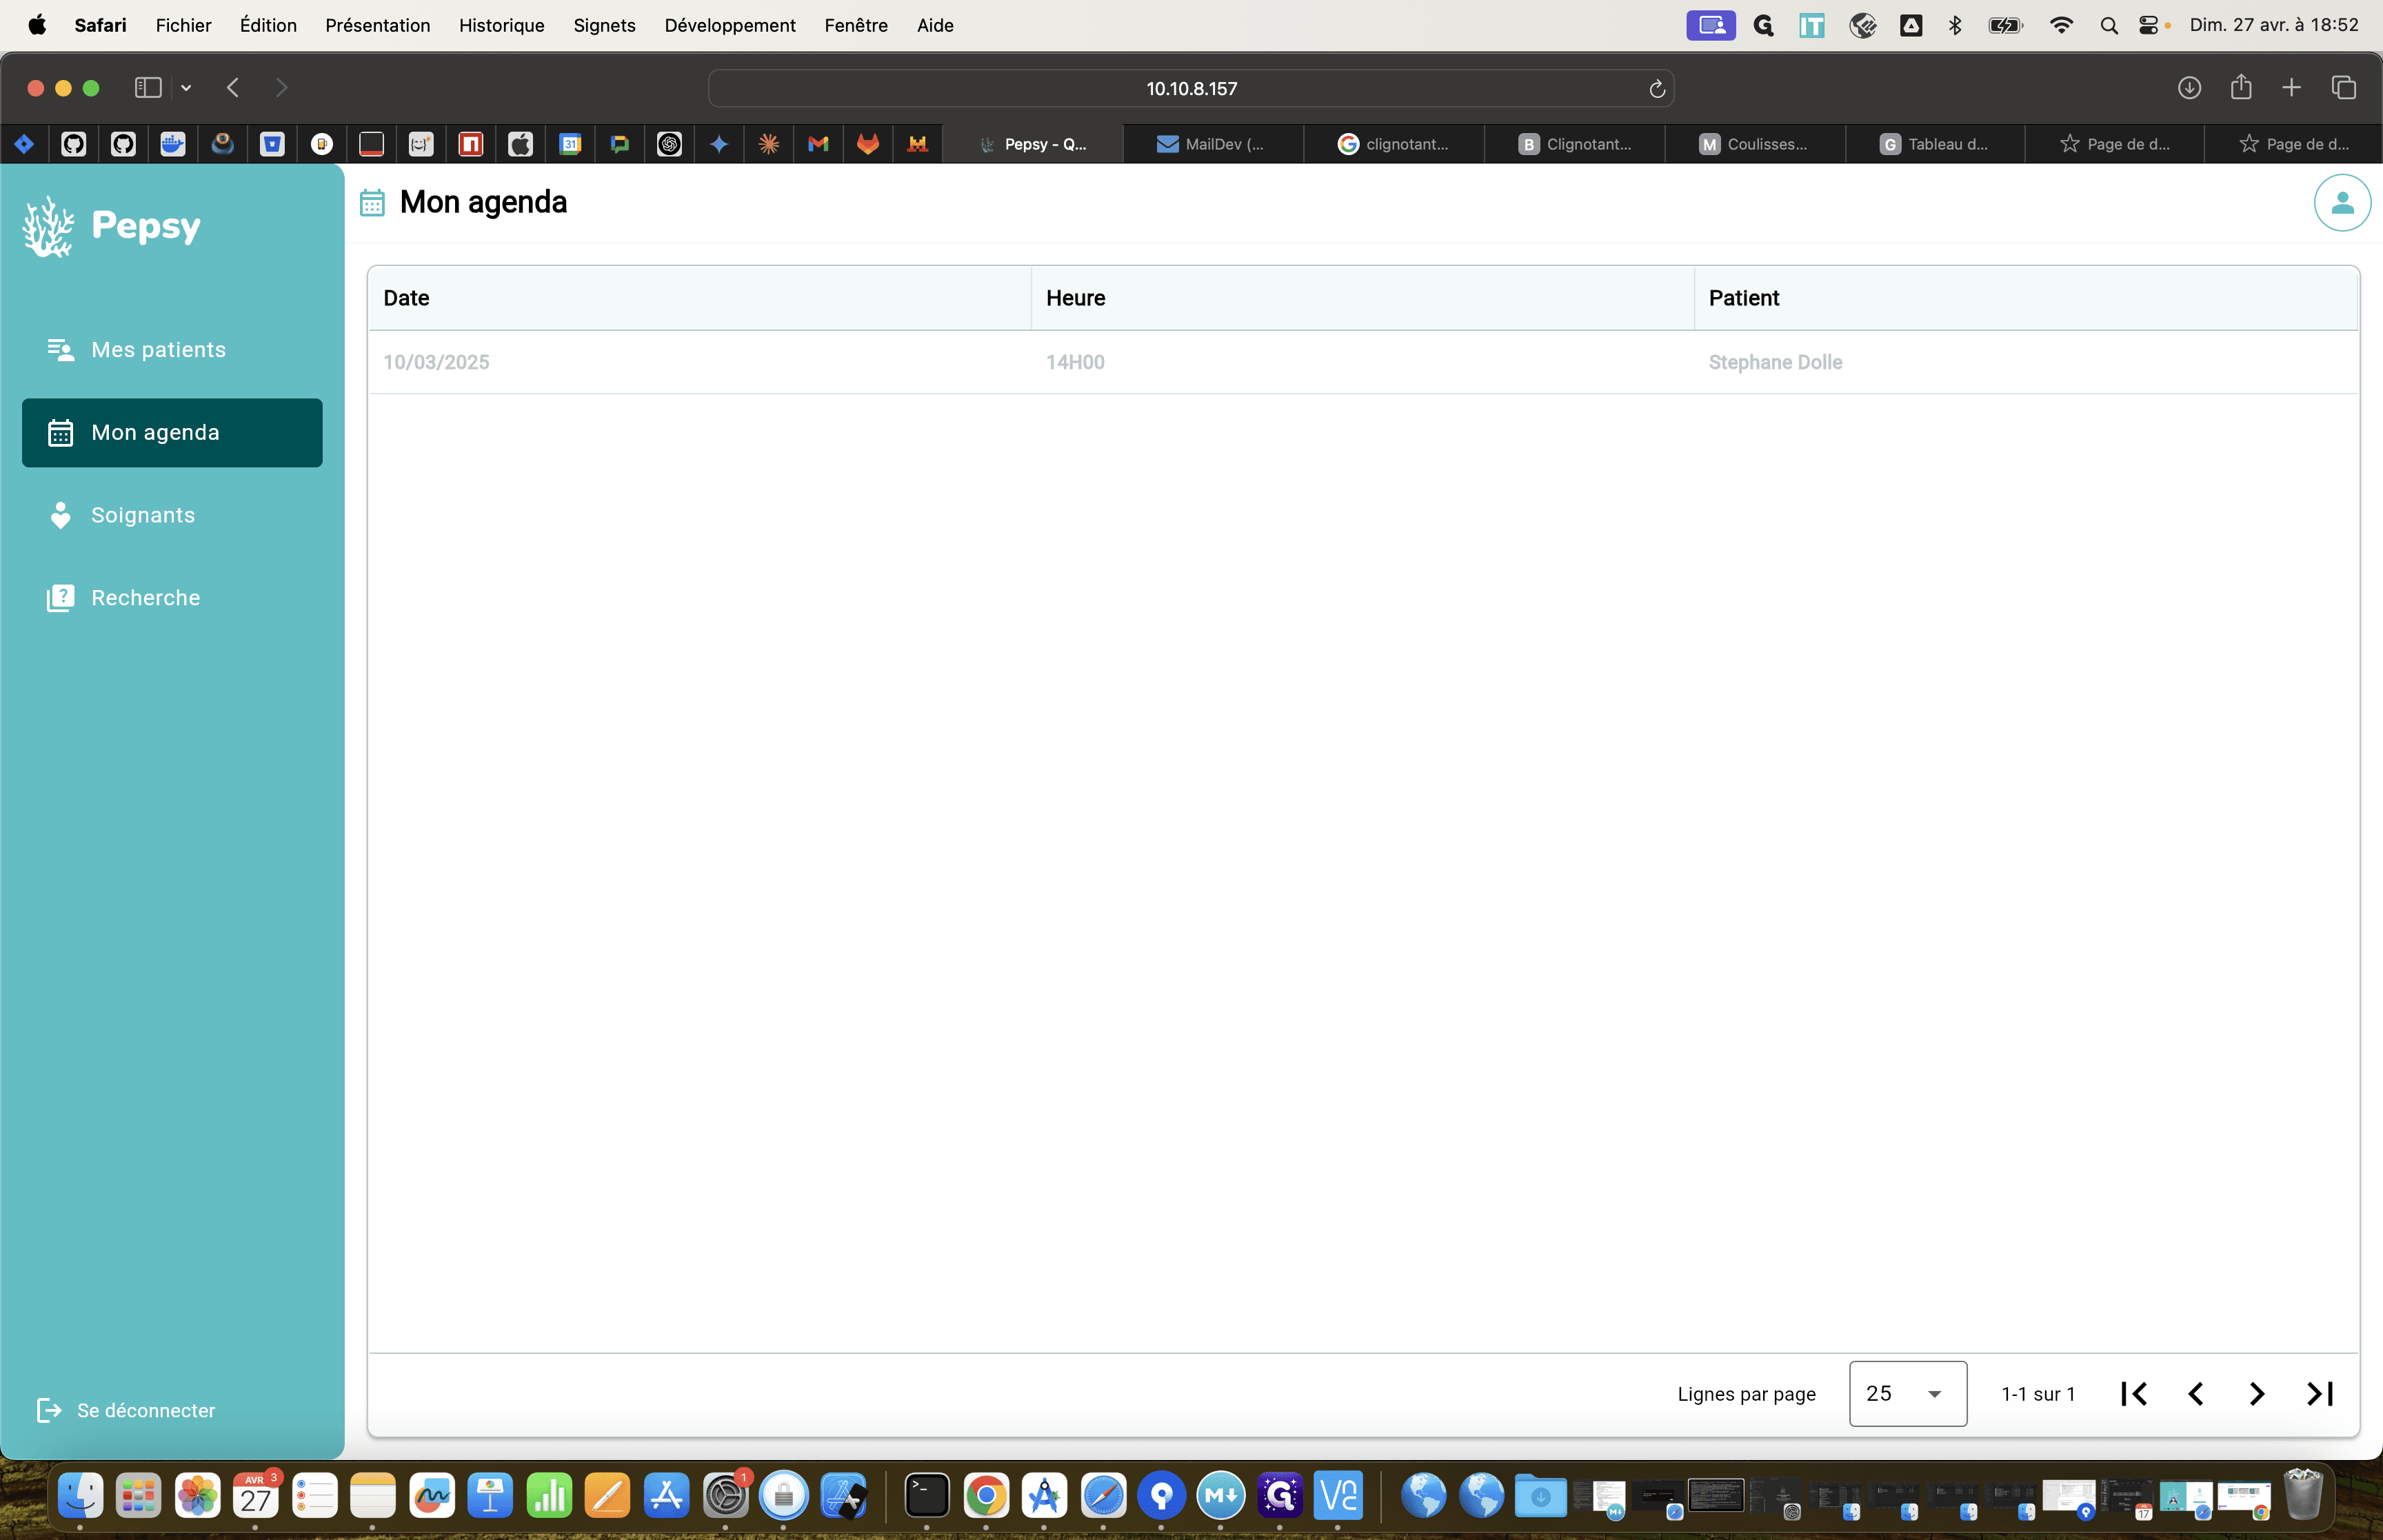
Task: Open the pinned Gemini sparkle tab
Action: click(x=719, y=144)
